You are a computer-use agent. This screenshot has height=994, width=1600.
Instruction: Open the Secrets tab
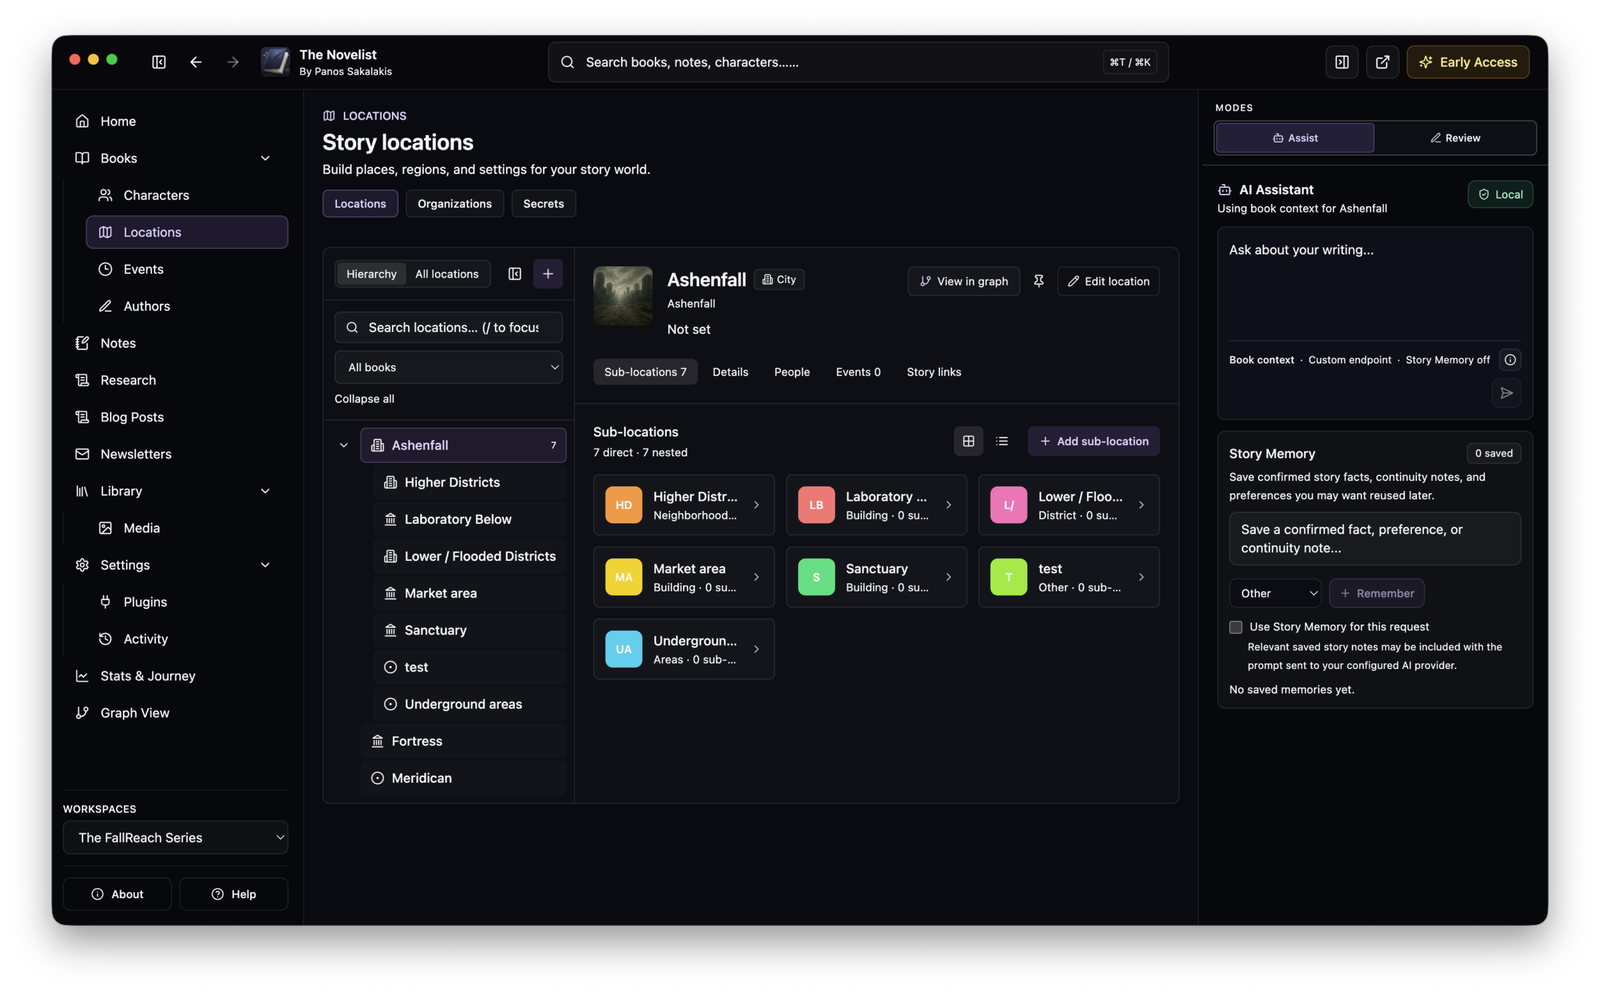544,204
